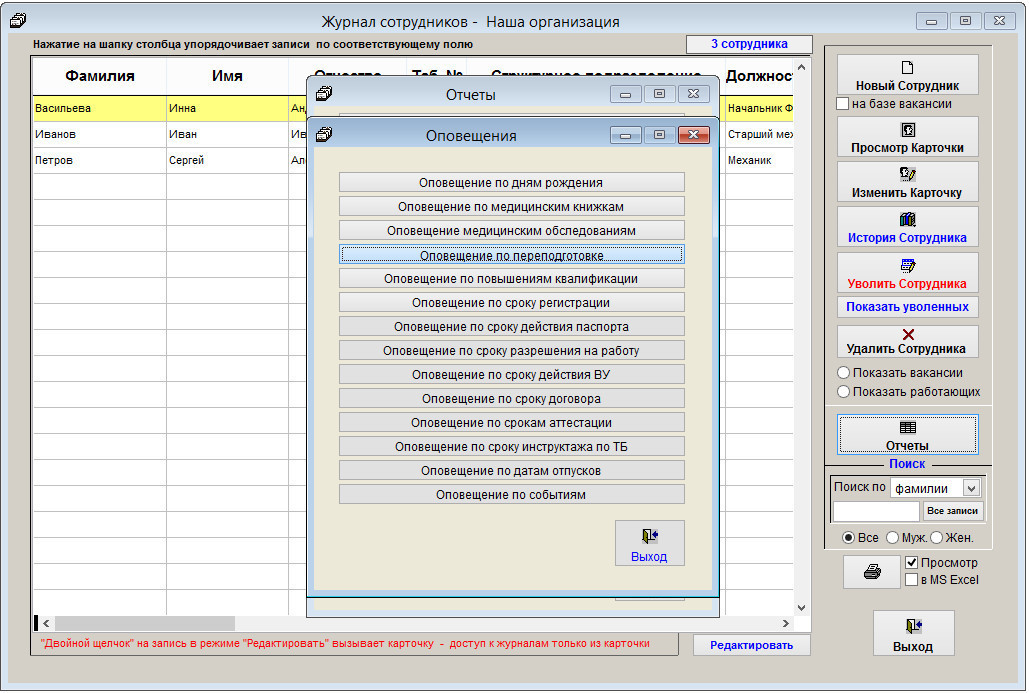
Task: Click the Новый Сотрудник document icon button
Action: tap(907, 76)
